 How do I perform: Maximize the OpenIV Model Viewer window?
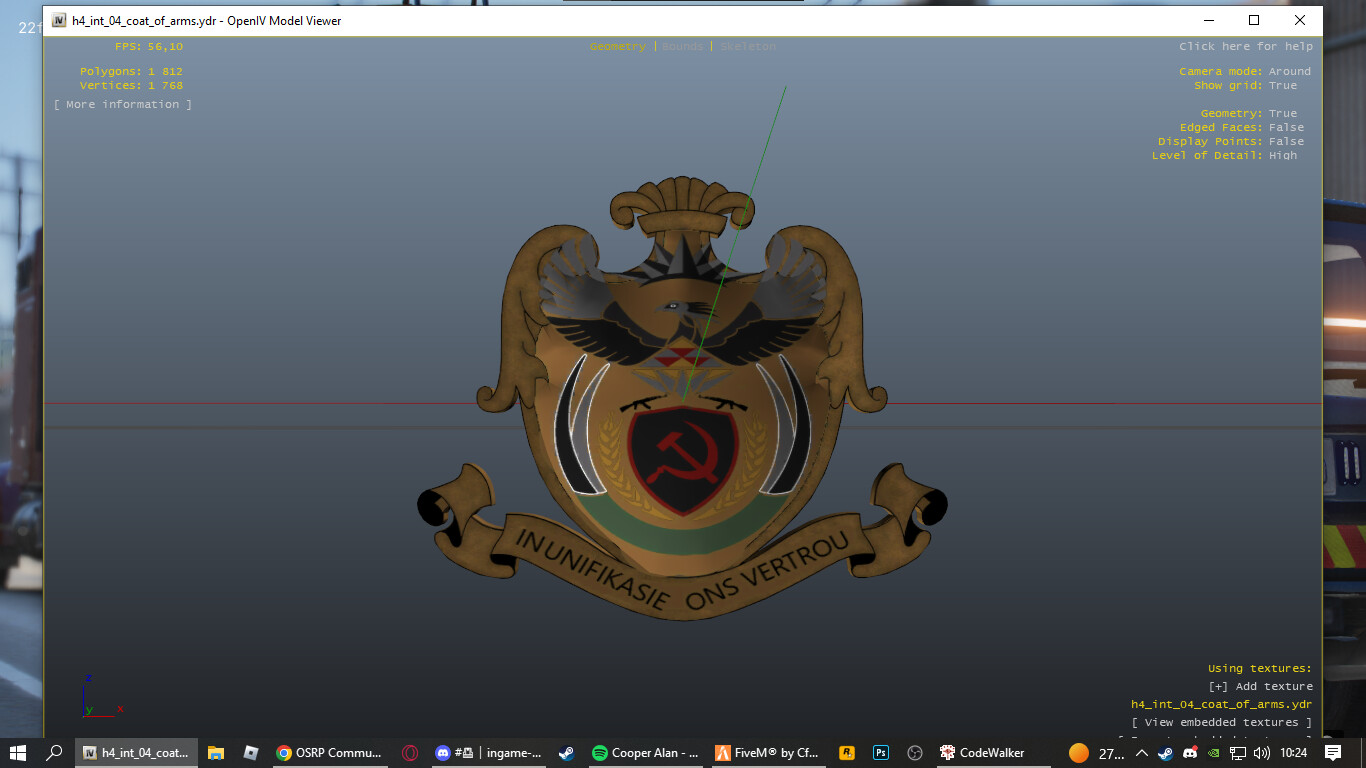1254,20
